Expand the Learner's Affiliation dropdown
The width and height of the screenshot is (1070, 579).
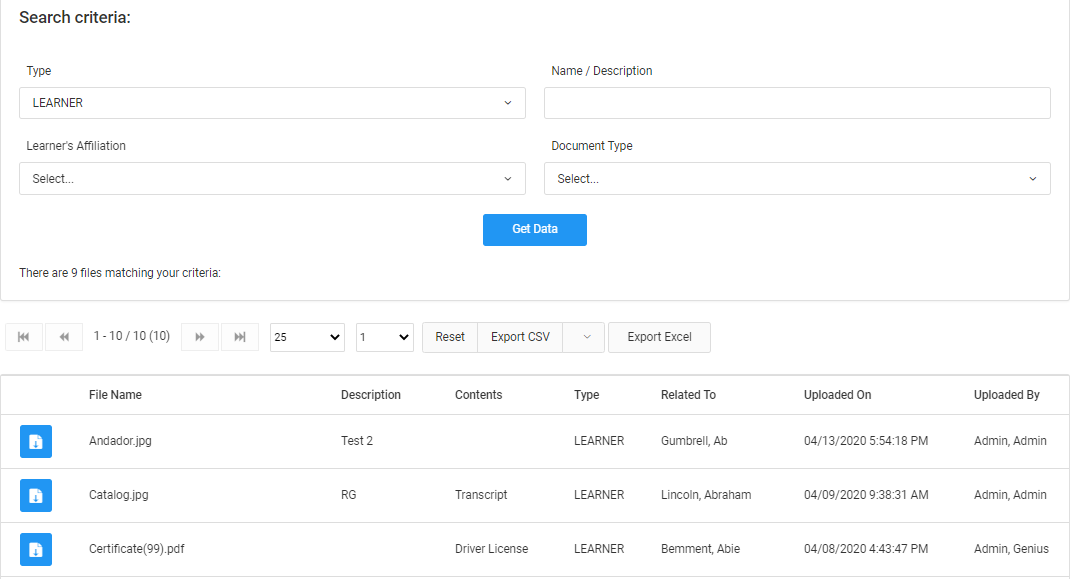click(272, 179)
